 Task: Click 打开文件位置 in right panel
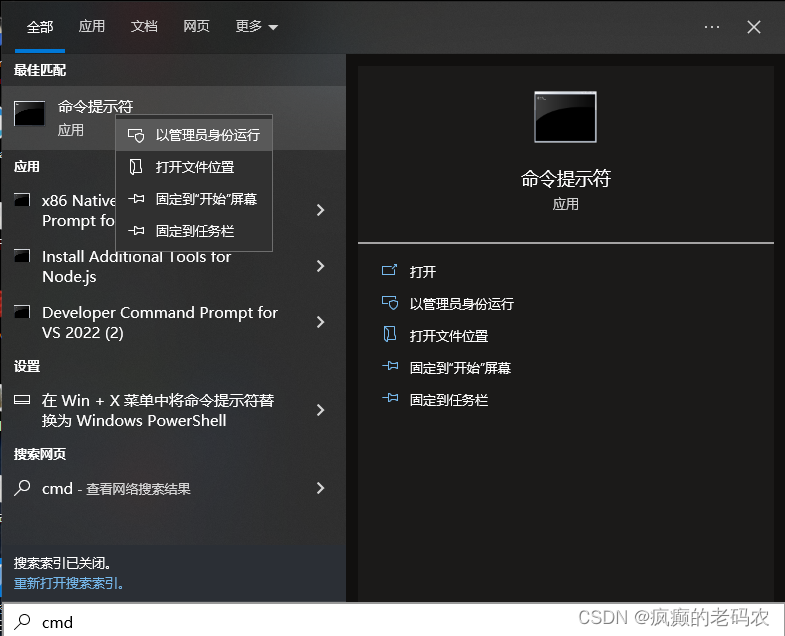click(449, 336)
